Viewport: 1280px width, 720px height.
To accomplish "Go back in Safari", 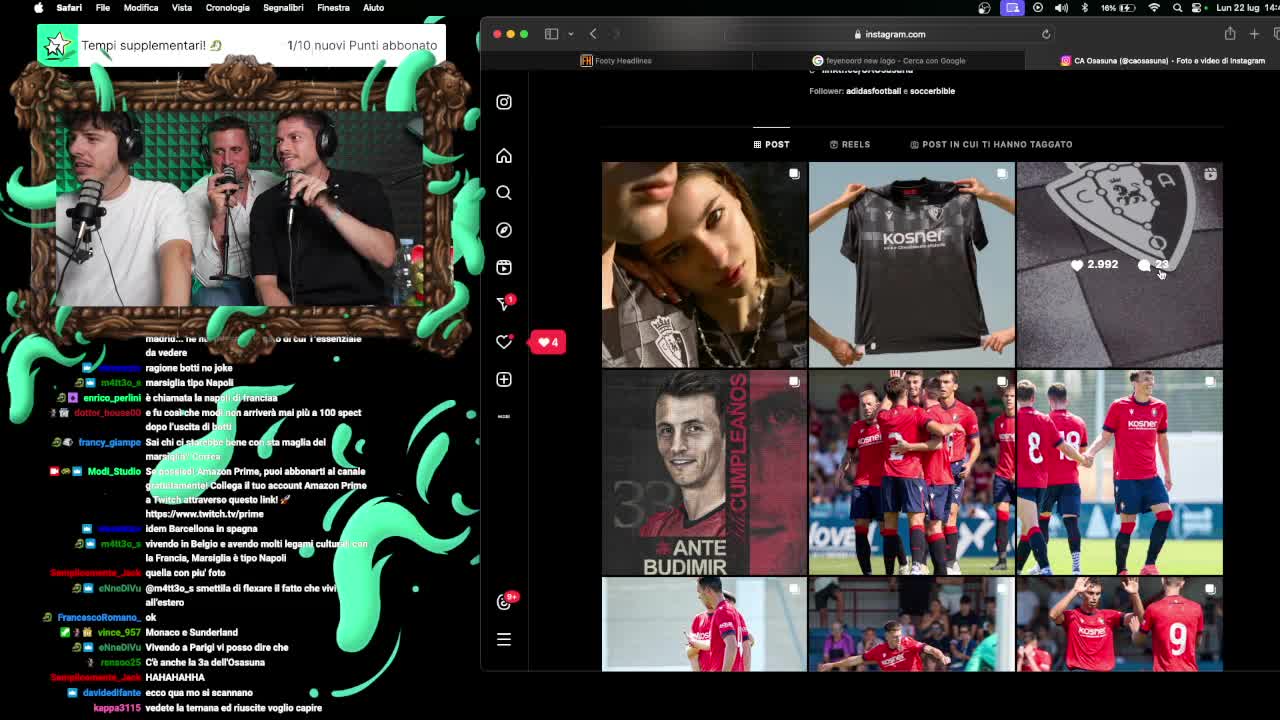I will (593, 34).
